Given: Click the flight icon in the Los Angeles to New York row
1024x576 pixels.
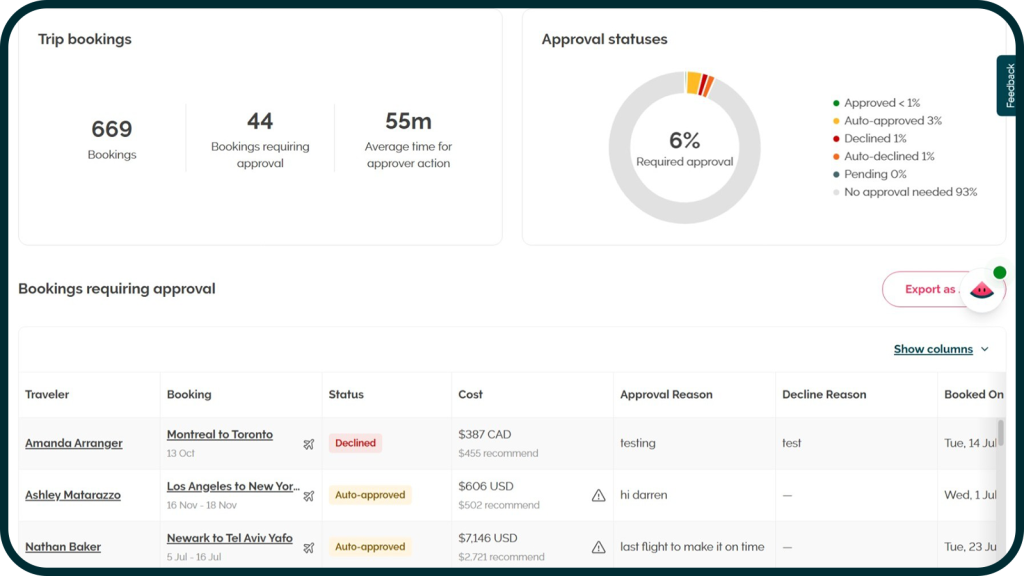Looking at the screenshot, I should tap(309, 496).
